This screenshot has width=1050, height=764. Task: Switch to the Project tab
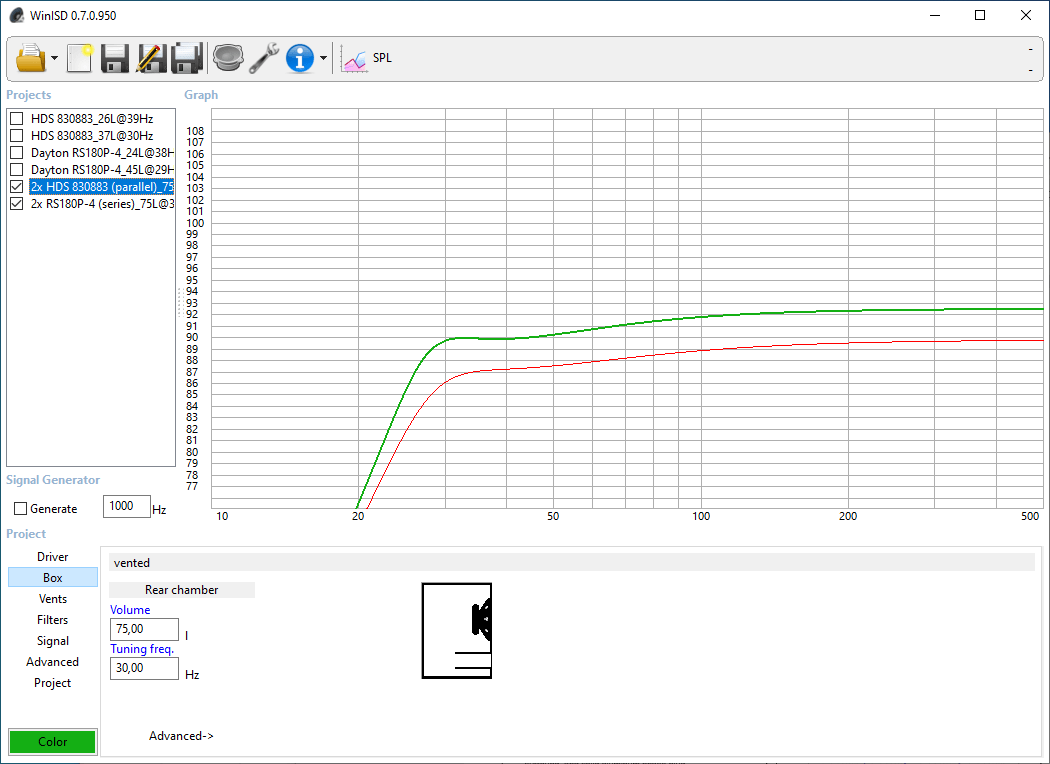click(x=53, y=682)
